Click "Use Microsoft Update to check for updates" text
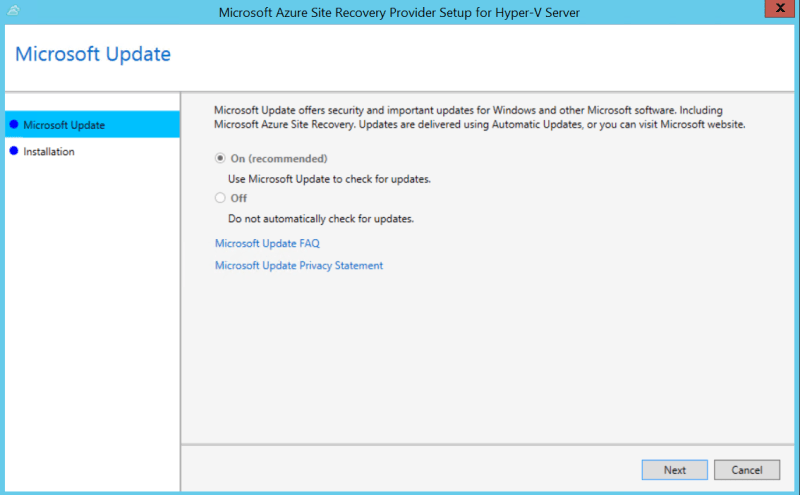The height and width of the screenshot is (495, 800). point(329,179)
